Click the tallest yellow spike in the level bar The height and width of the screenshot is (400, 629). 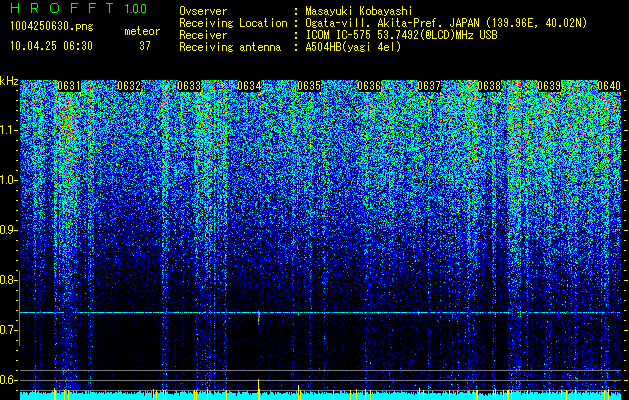pos(258,389)
